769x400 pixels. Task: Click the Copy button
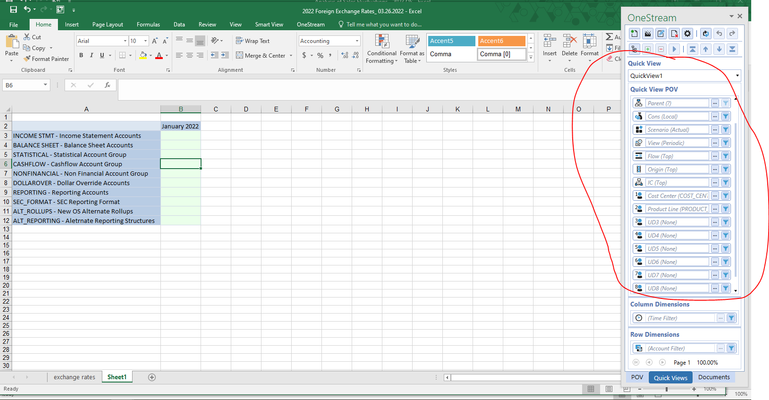[x=37, y=48]
